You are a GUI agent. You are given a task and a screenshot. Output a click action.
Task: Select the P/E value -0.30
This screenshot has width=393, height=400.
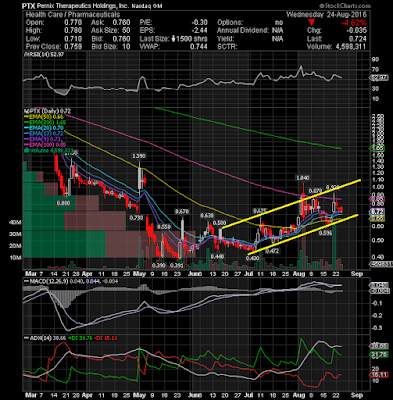point(199,23)
